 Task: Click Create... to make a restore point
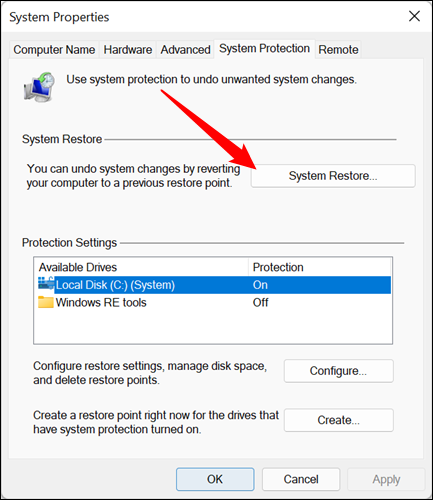pos(339,420)
